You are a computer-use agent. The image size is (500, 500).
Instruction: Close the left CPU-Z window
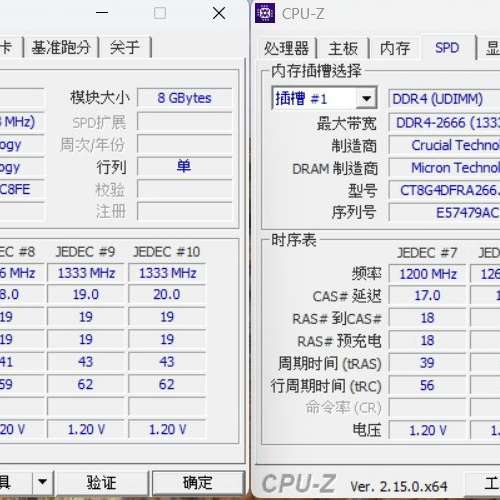tap(219, 13)
